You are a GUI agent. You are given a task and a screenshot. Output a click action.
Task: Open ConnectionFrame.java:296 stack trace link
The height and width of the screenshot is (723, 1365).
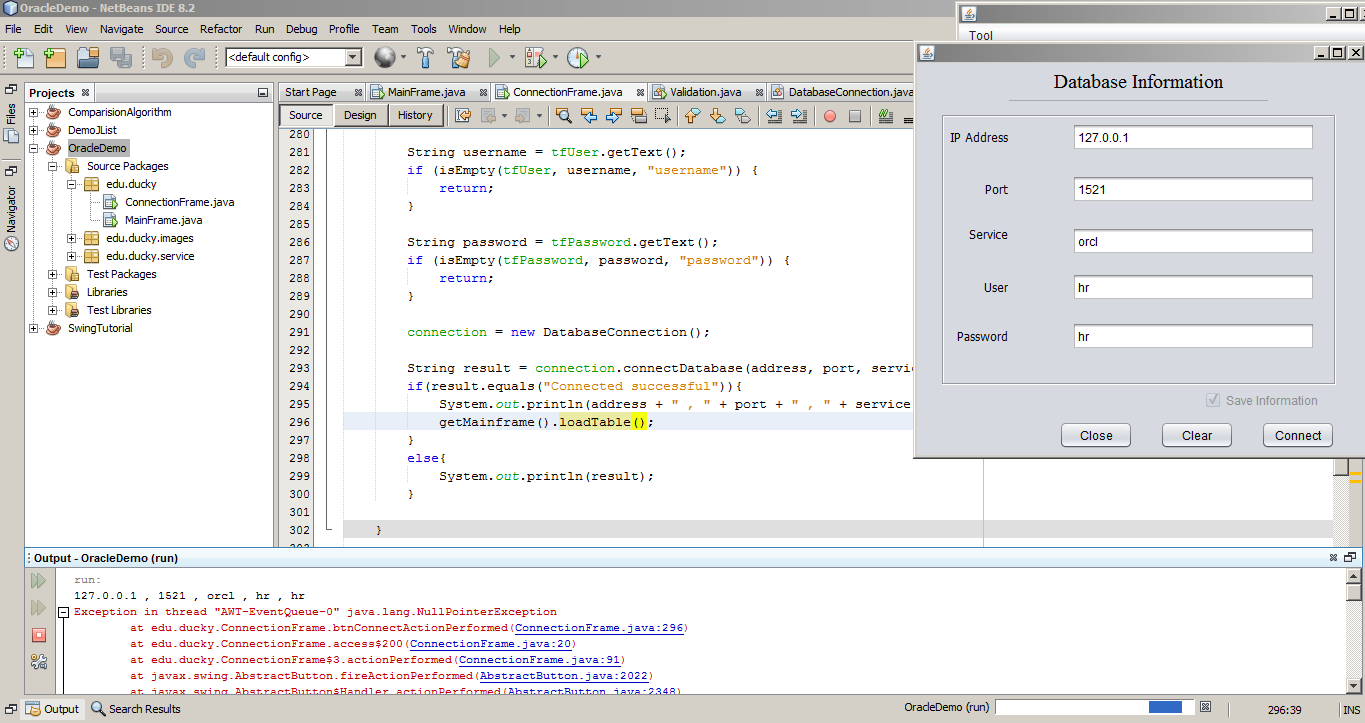(x=599, y=628)
